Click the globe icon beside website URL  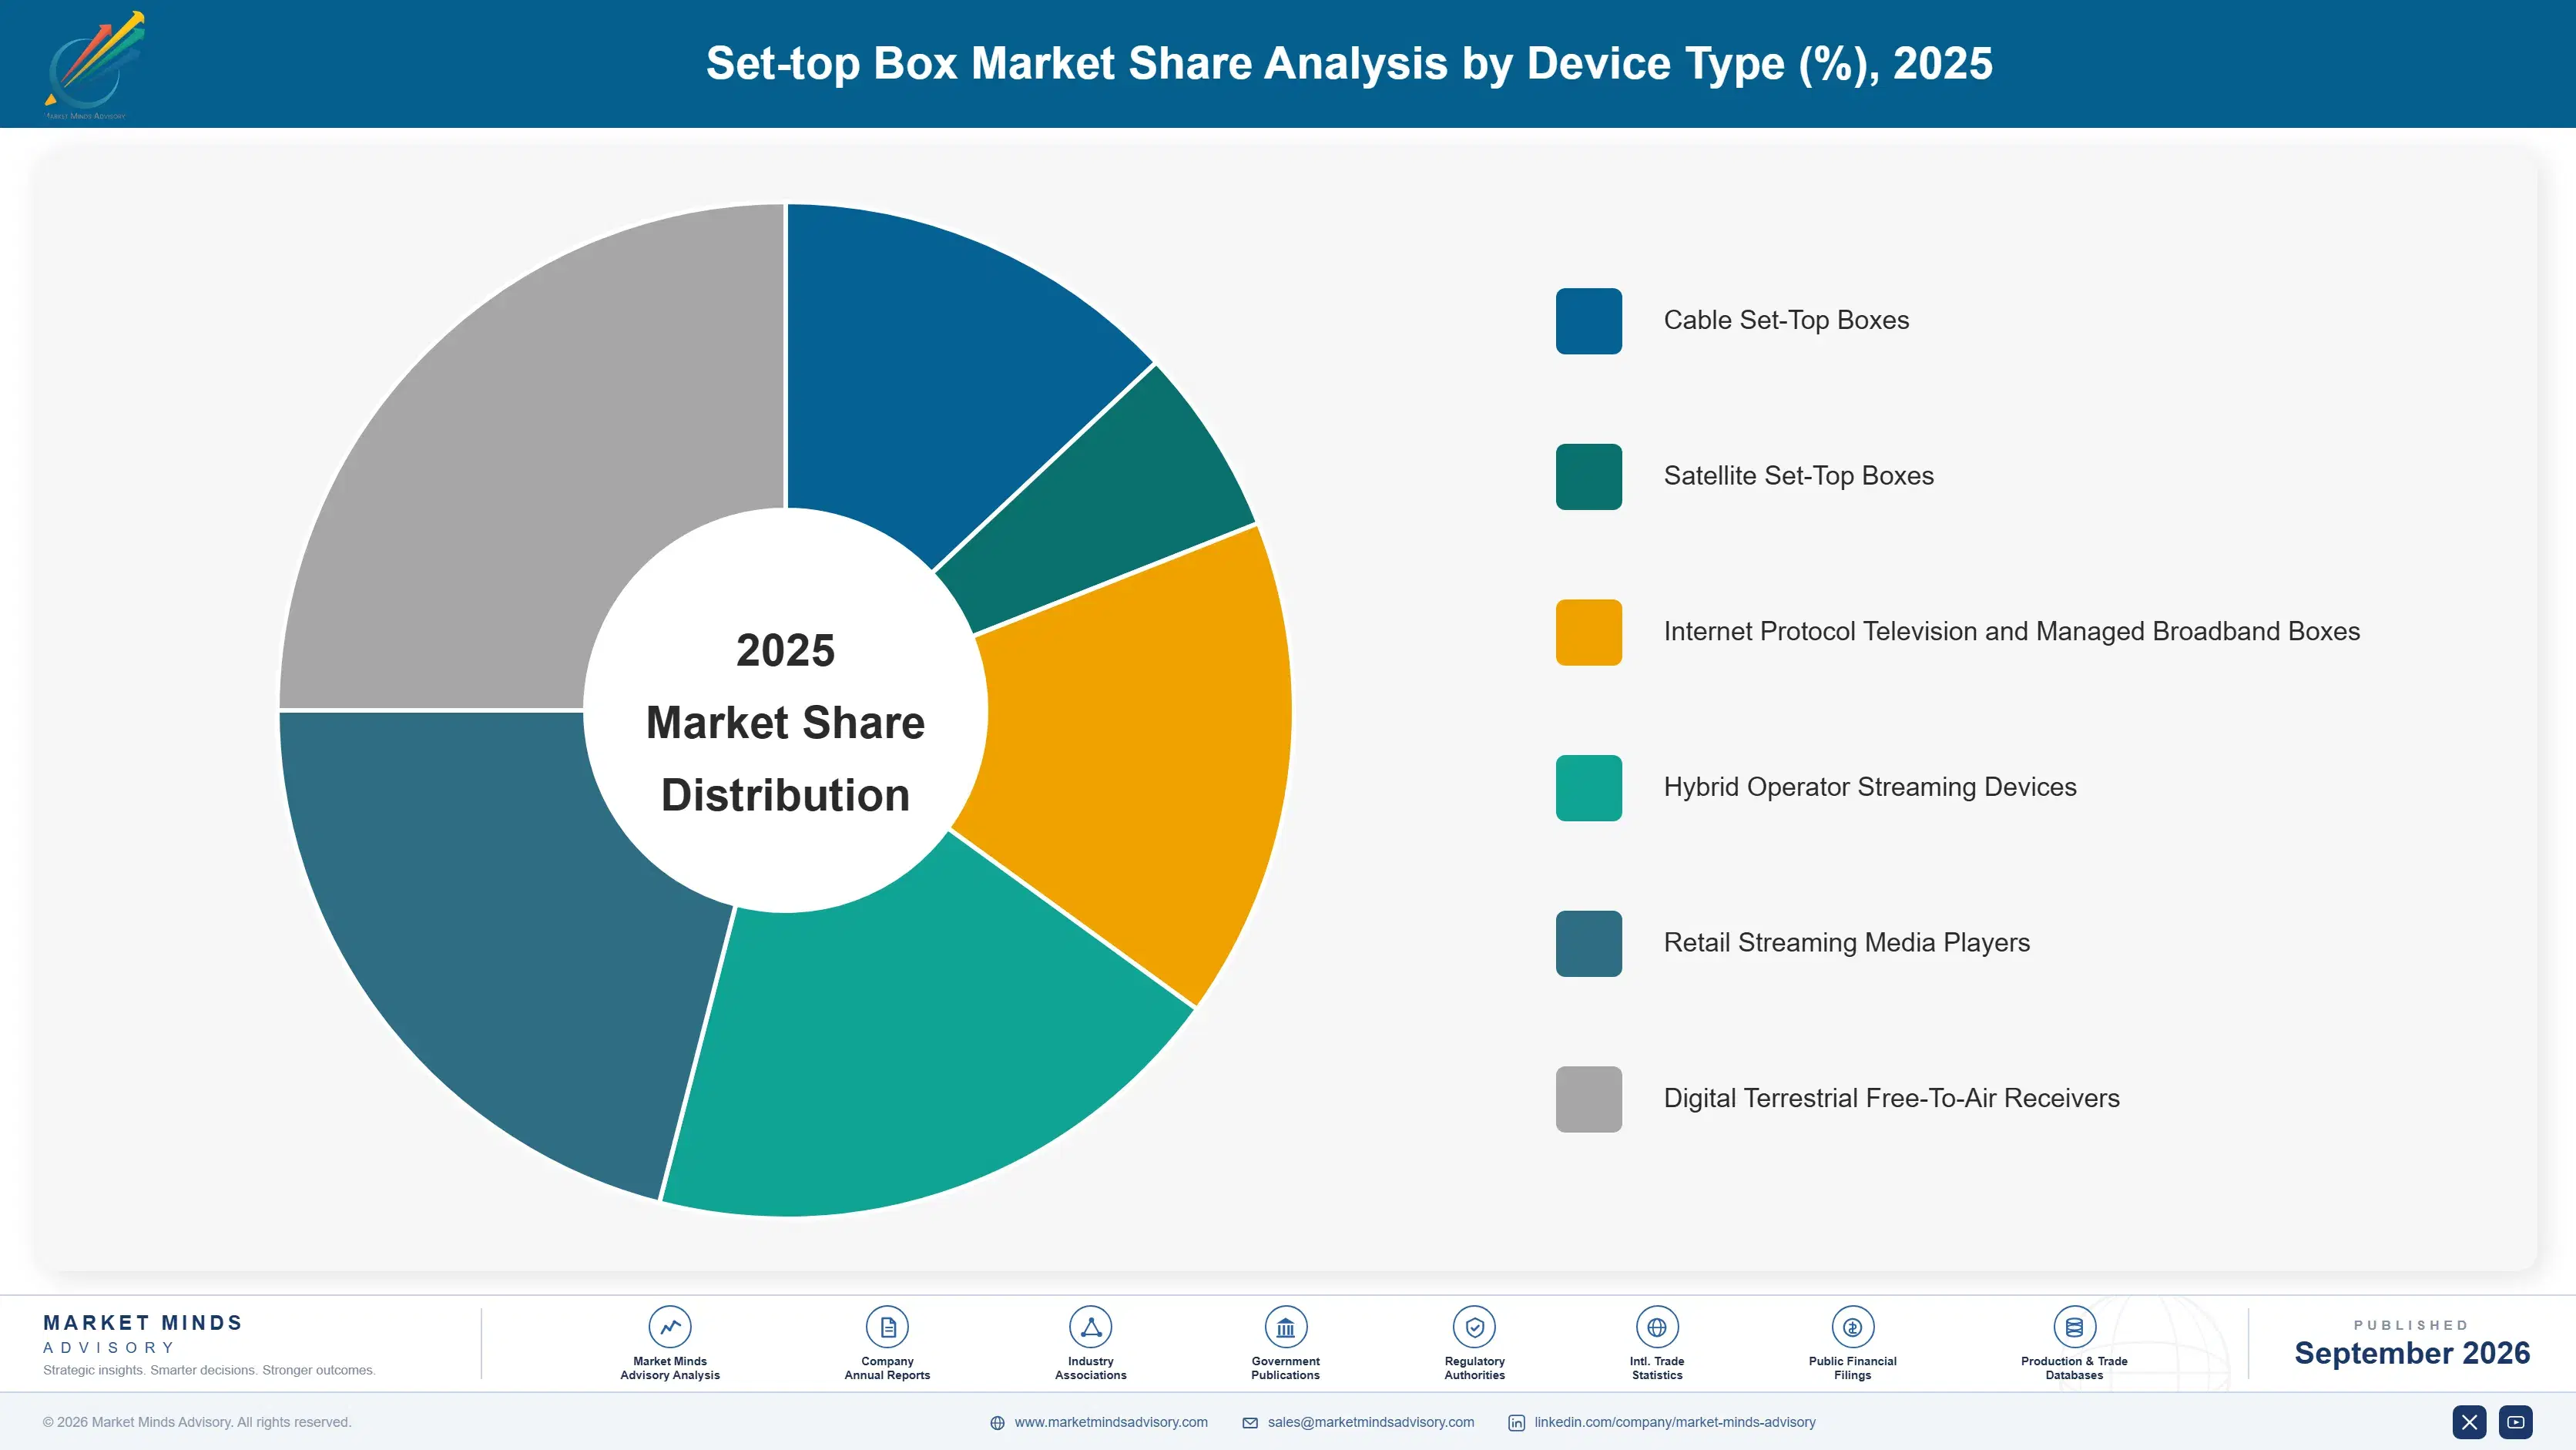[x=997, y=1423]
